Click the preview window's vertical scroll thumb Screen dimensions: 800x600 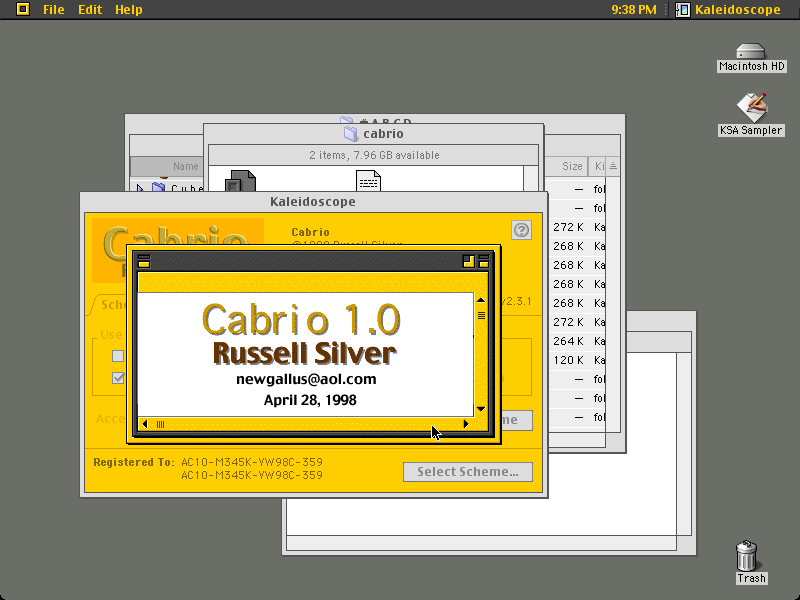point(481,316)
